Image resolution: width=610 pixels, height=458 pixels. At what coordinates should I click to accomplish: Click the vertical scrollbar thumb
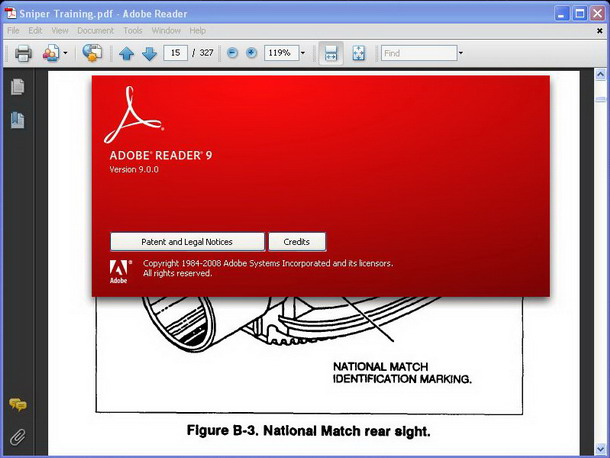(x=600, y=100)
